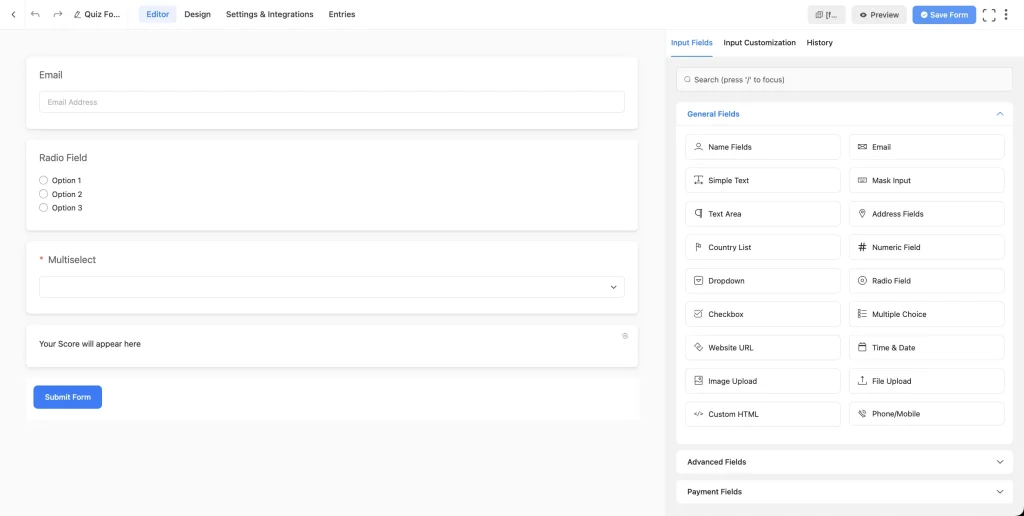The width and height of the screenshot is (1024, 516).
Task: Select the Option 1 radio button
Action: (x=44, y=180)
